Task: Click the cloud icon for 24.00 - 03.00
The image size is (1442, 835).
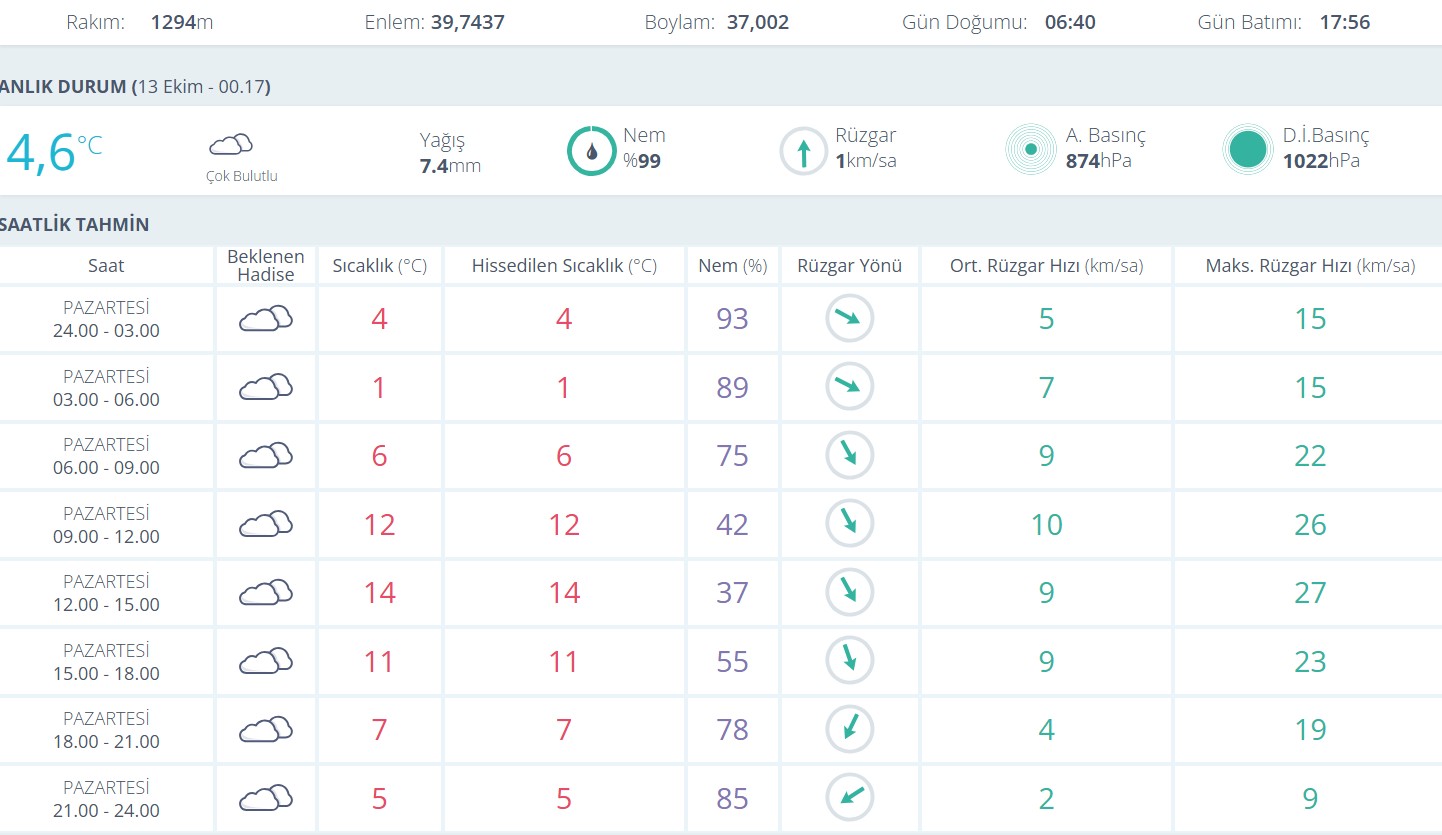Action: [x=265, y=319]
